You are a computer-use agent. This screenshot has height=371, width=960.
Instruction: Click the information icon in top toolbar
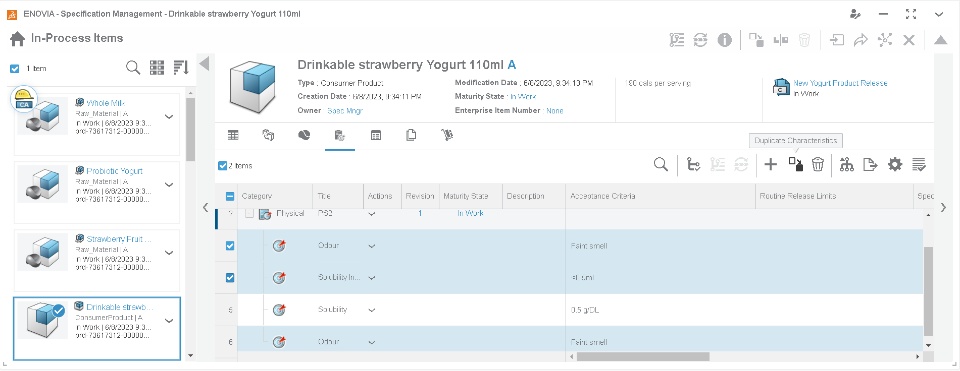click(x=724, y=40)
